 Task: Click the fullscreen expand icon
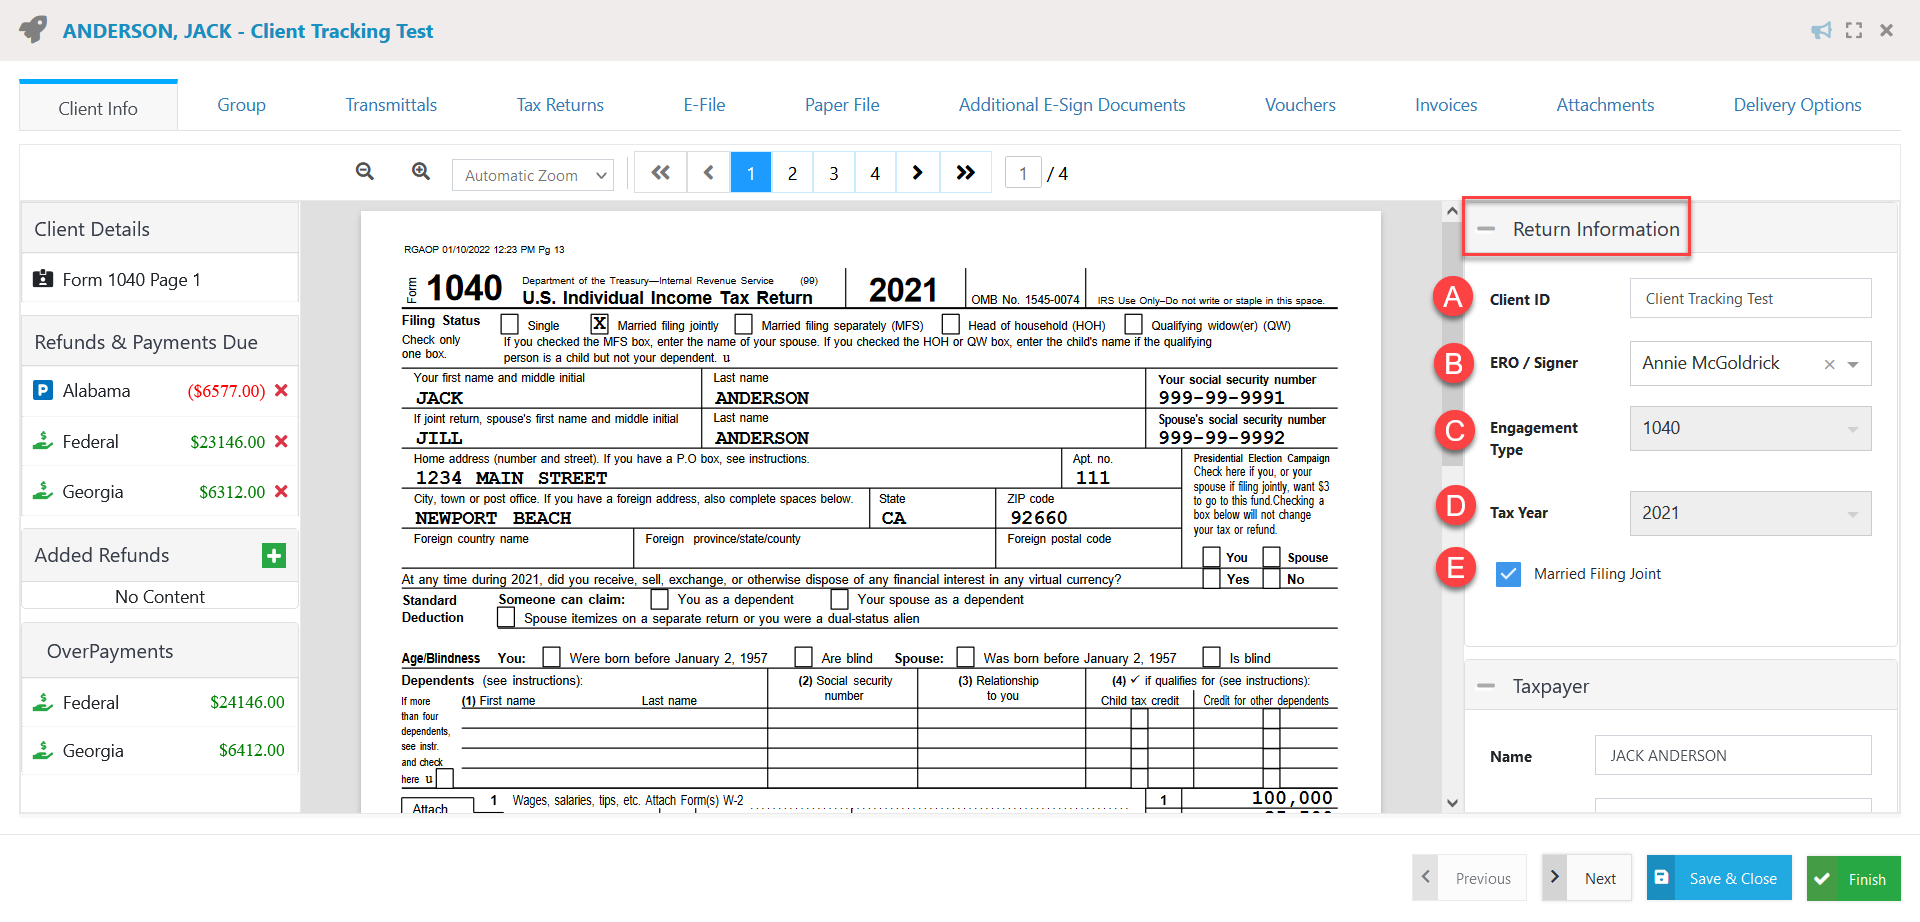[x=1854, y=30]
